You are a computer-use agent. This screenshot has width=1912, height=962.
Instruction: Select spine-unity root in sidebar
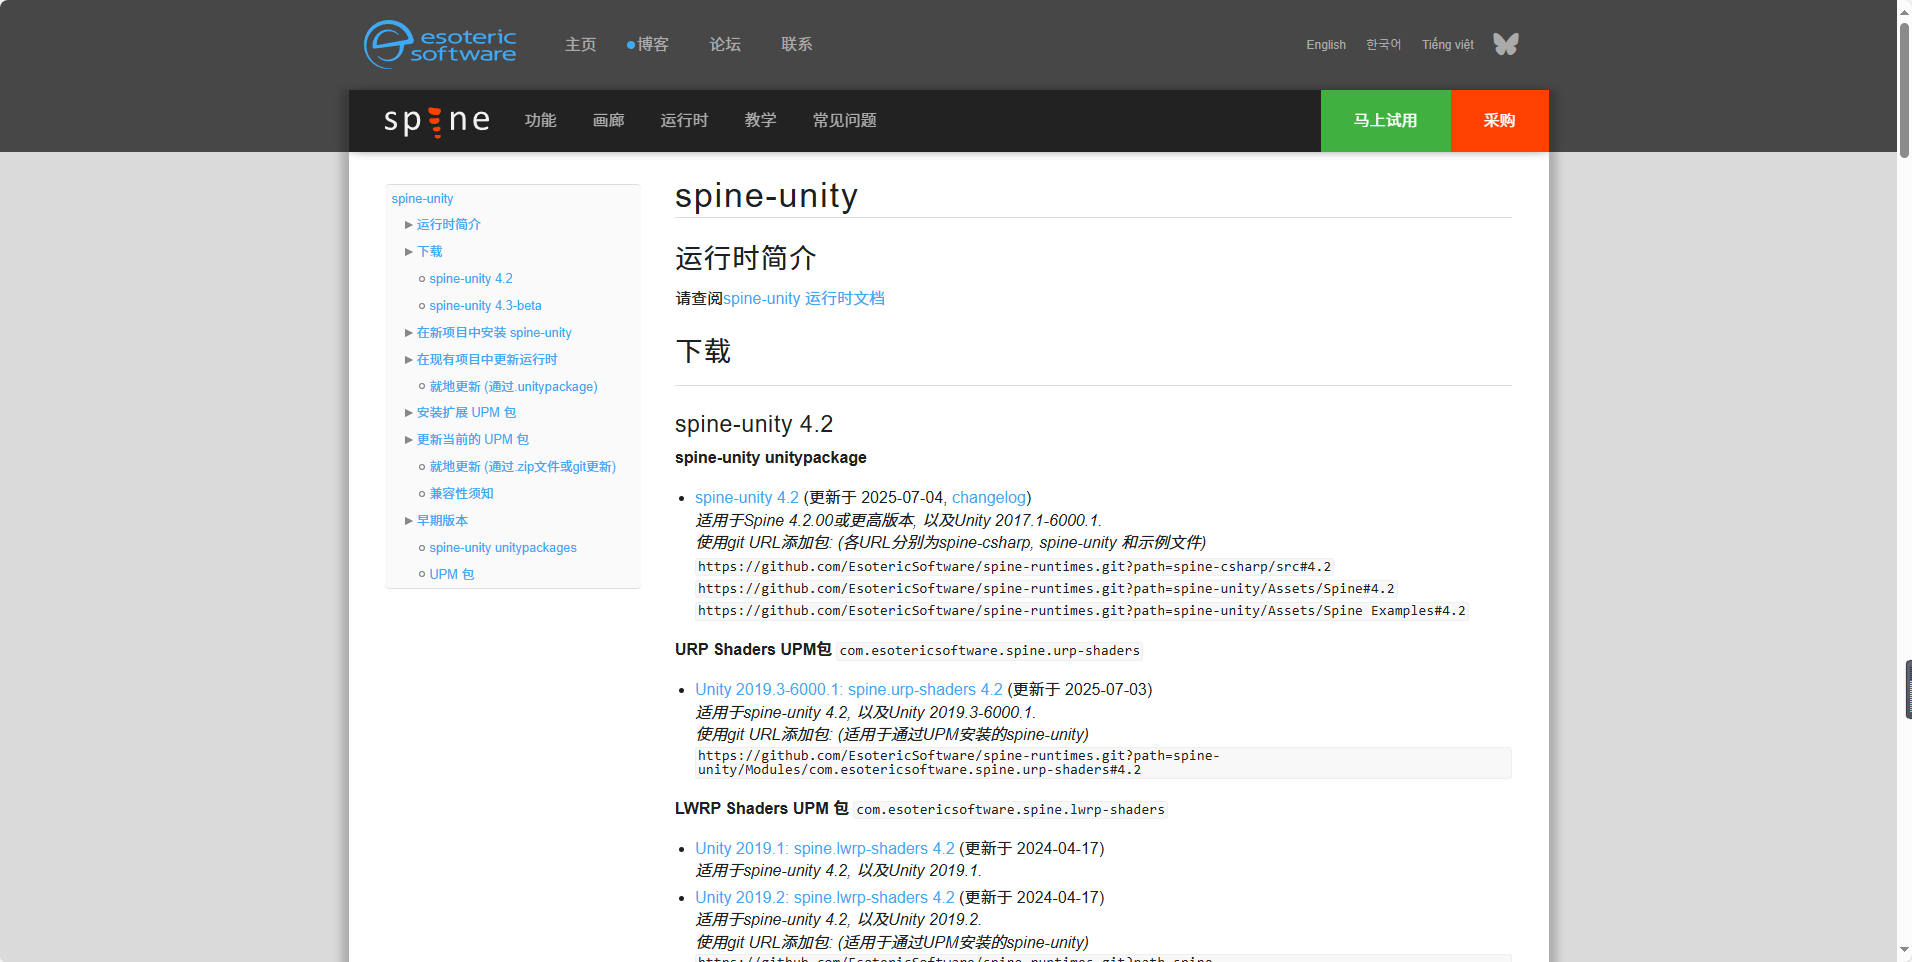click(x=422, y=198)
